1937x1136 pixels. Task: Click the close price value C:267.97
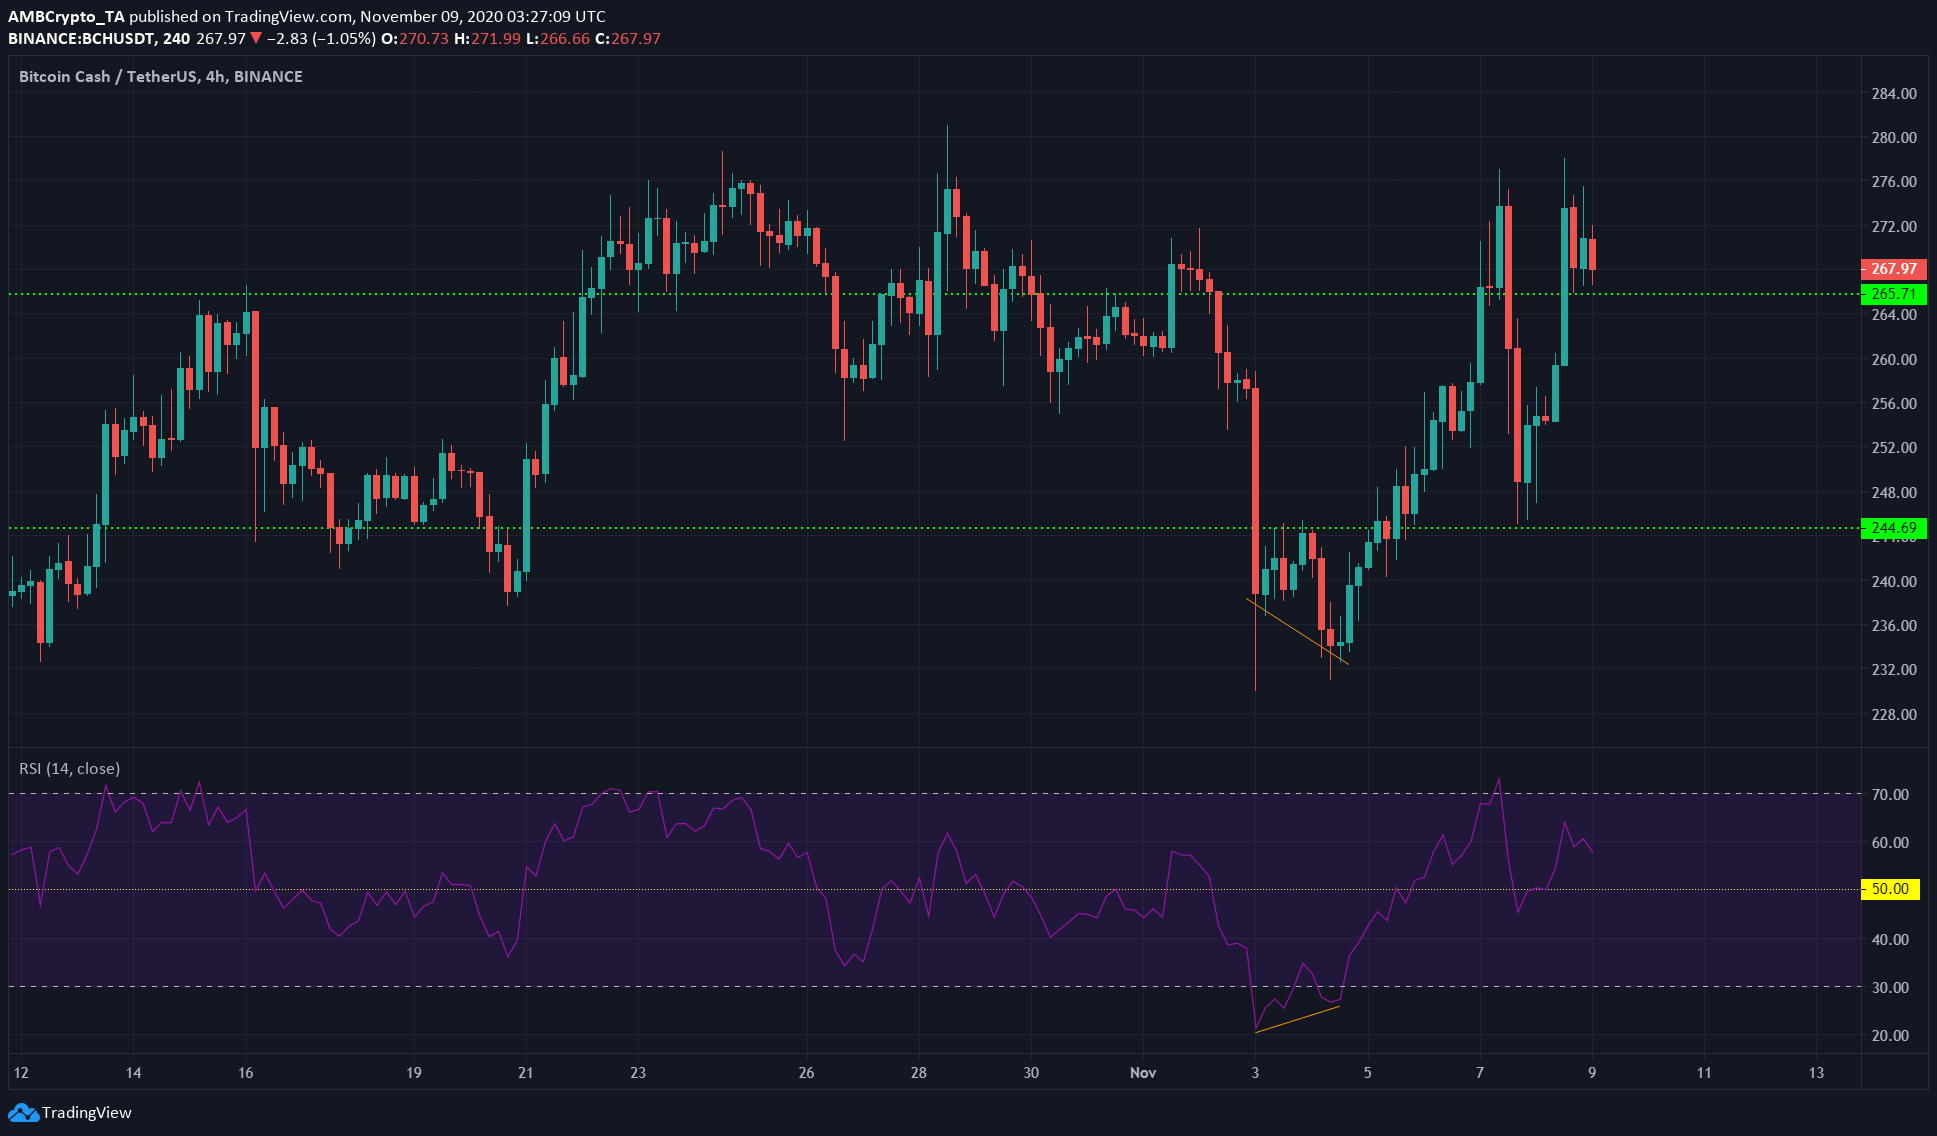click(628, 38)
